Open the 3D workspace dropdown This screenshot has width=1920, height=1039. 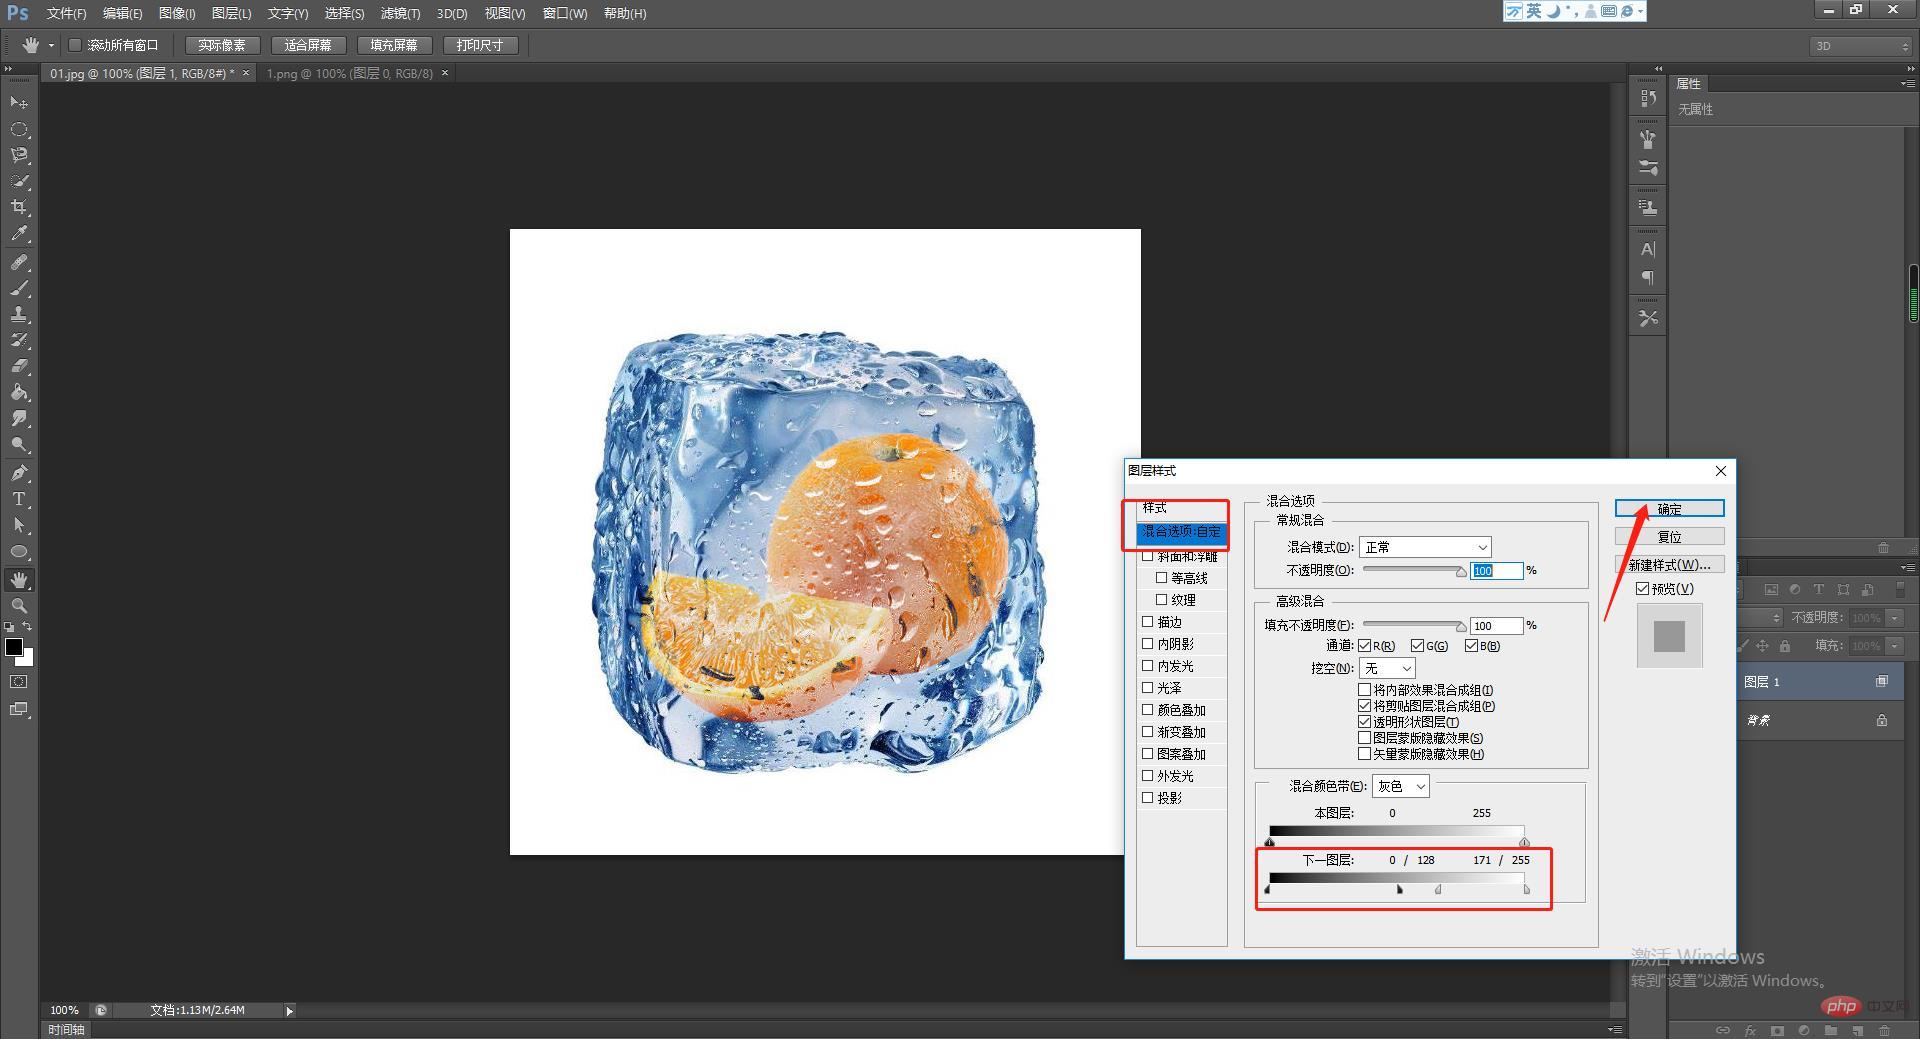click(1860, 46)
